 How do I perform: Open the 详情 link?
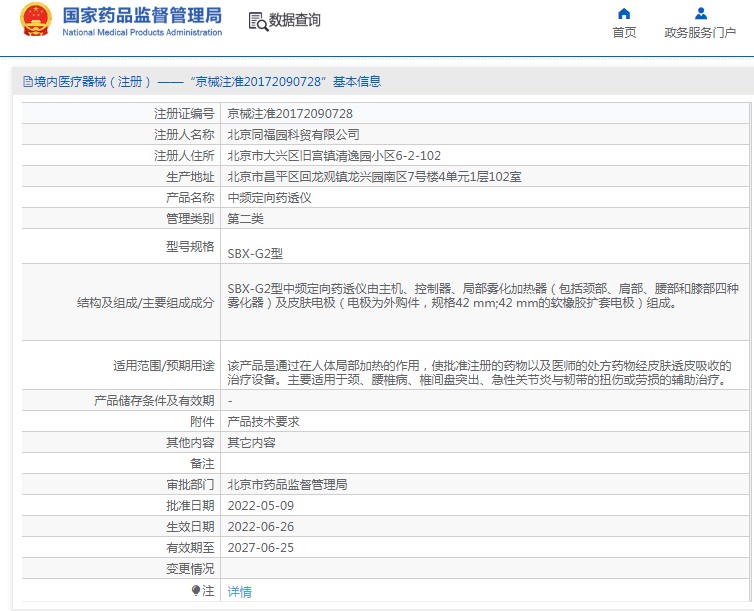point(239,591)
